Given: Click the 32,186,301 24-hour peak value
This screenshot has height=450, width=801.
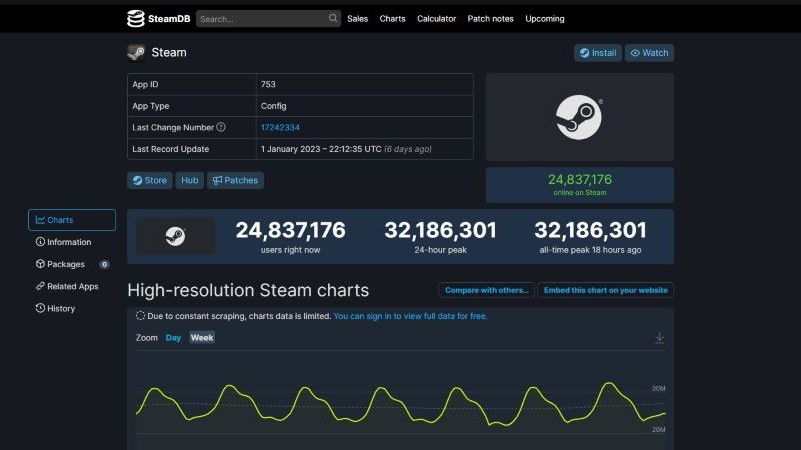Looking at the screenshot, I should click(440, 230).
